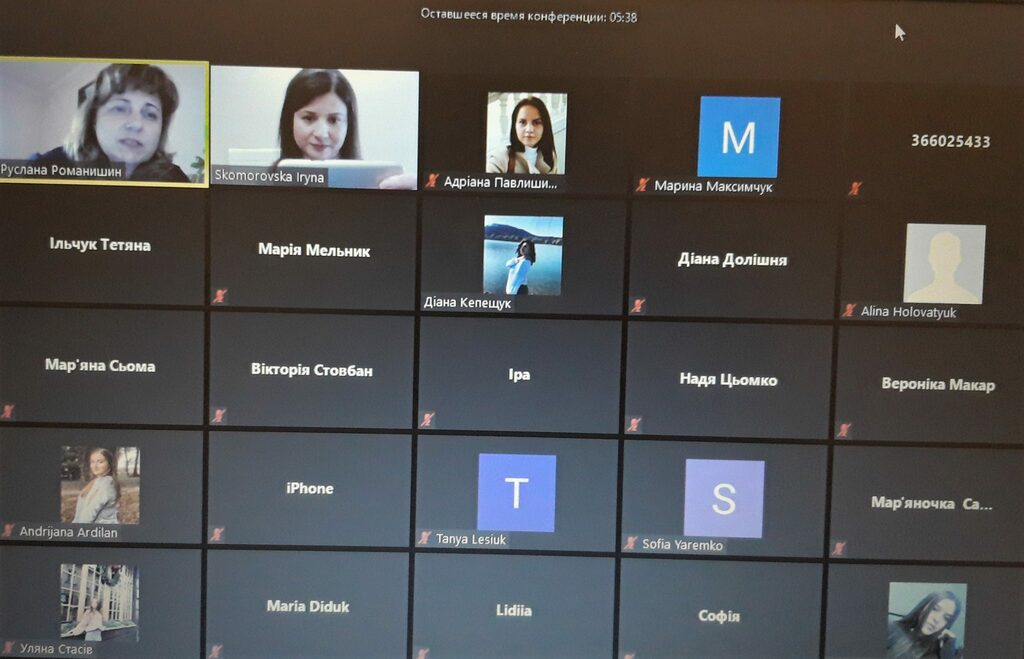Click the Ільчук Тетяна participant tile

pos(101,246)
